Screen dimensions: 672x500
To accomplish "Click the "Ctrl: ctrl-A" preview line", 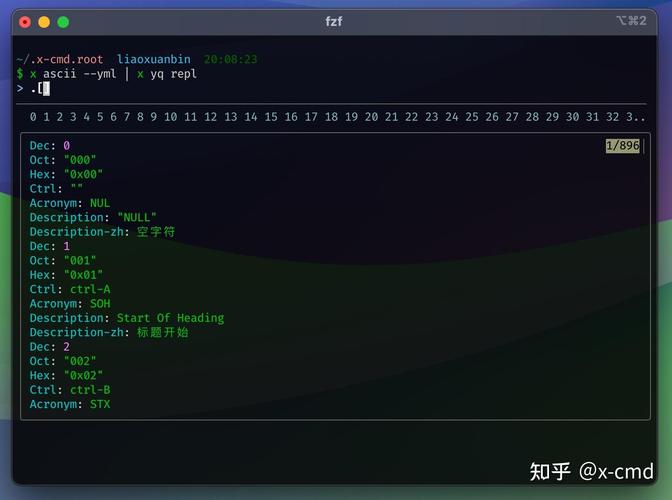I will (x=70, y=289).
